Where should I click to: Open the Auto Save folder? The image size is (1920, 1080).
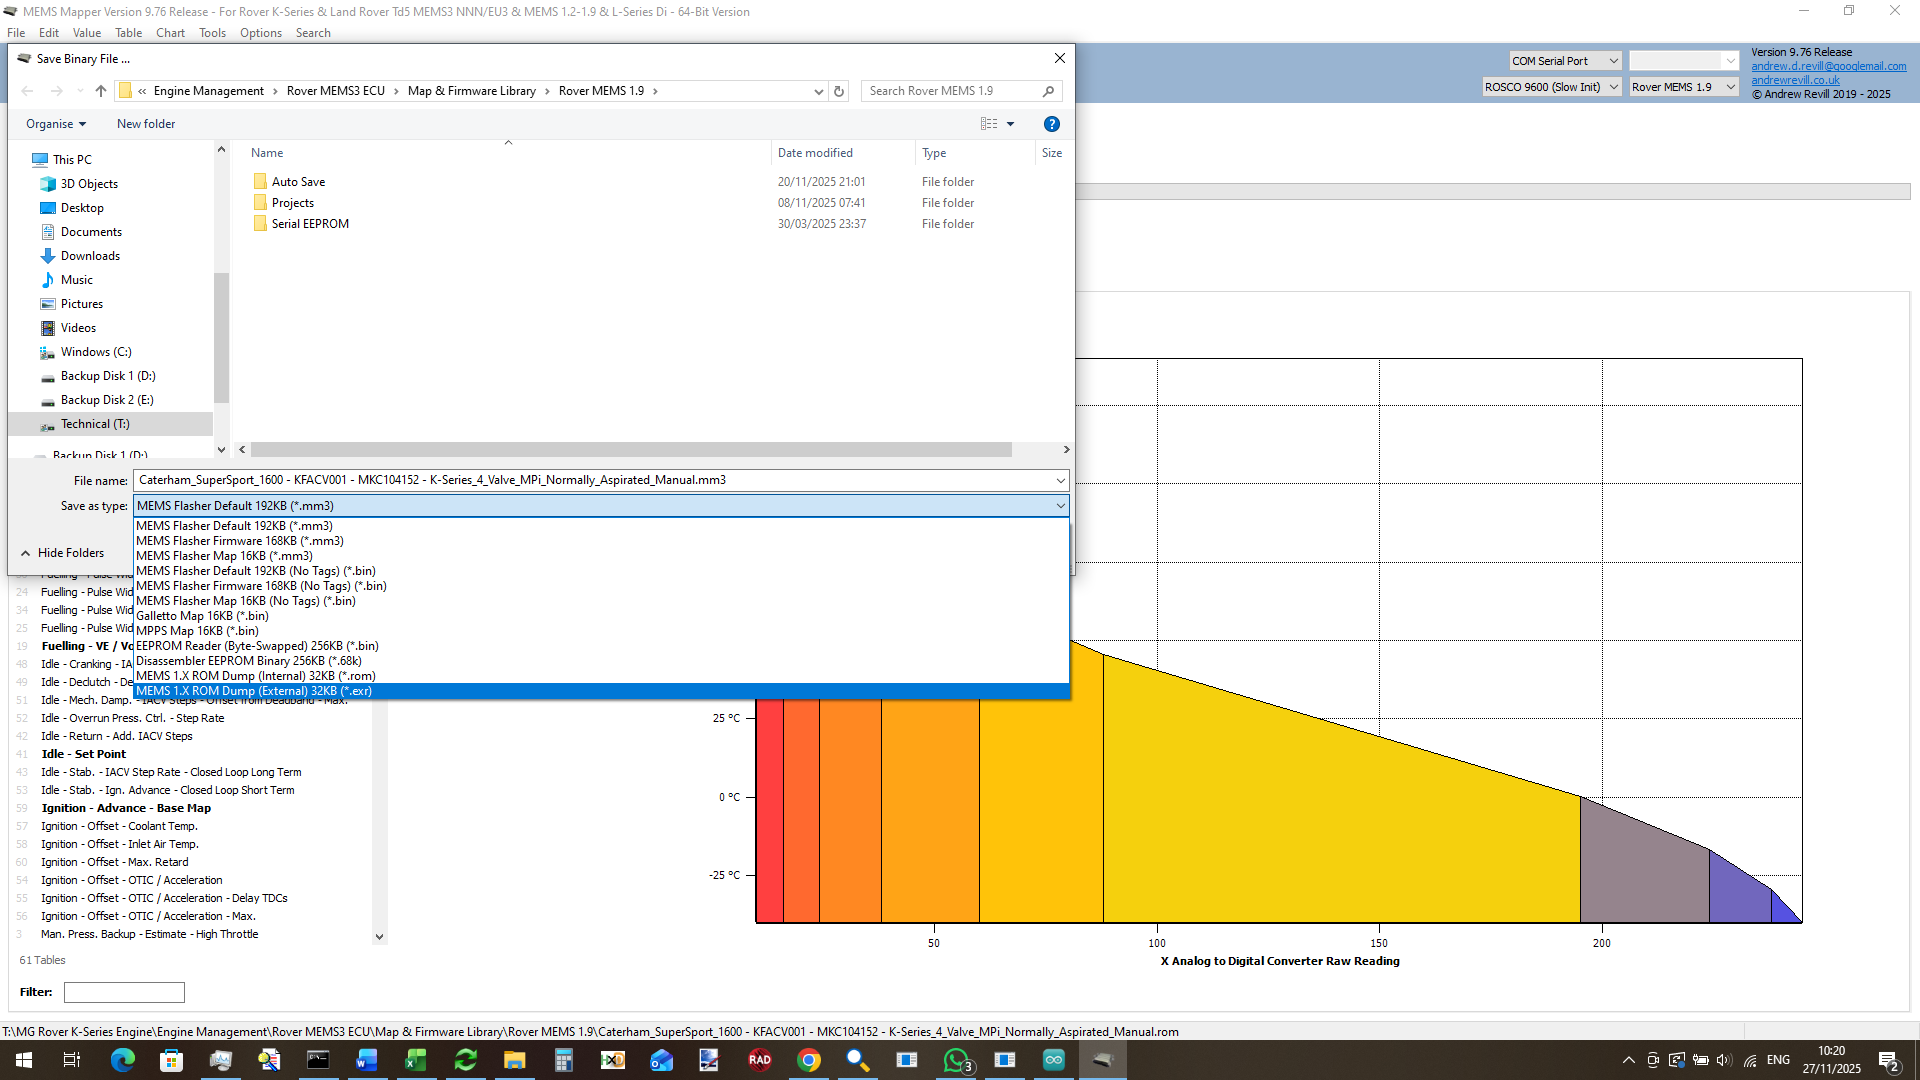tap(298, 182)
